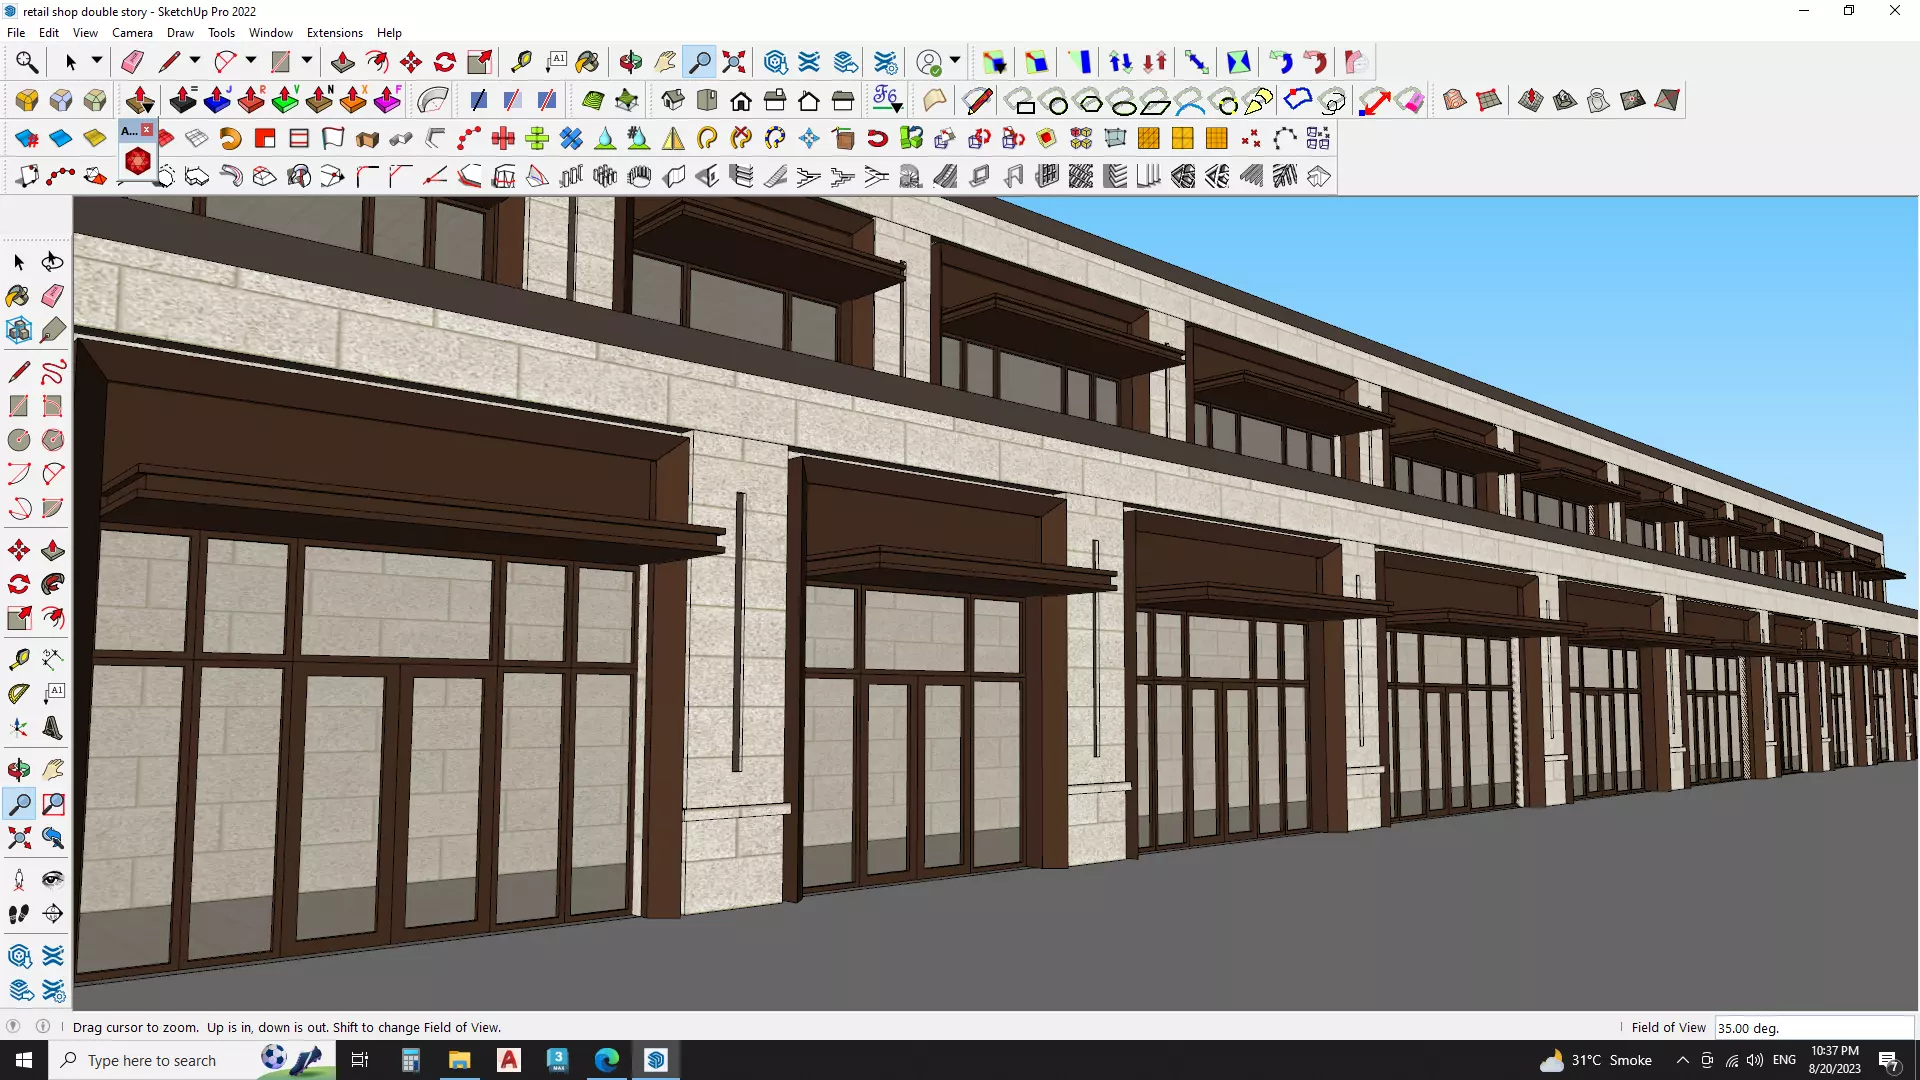1920x1080 pixels.
Task: Select the Protractor tool in left toolbar
Action: coord(19,693)
